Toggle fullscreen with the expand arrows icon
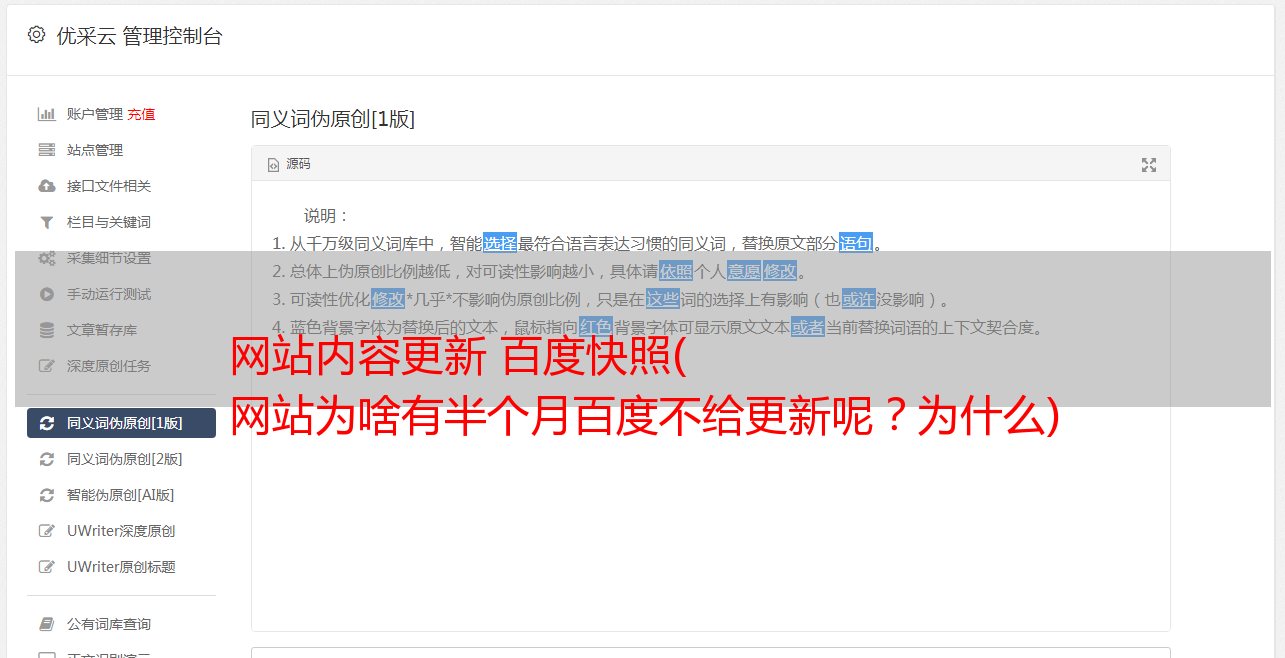Screen dimensions: 1285x658 (1149, 165)
